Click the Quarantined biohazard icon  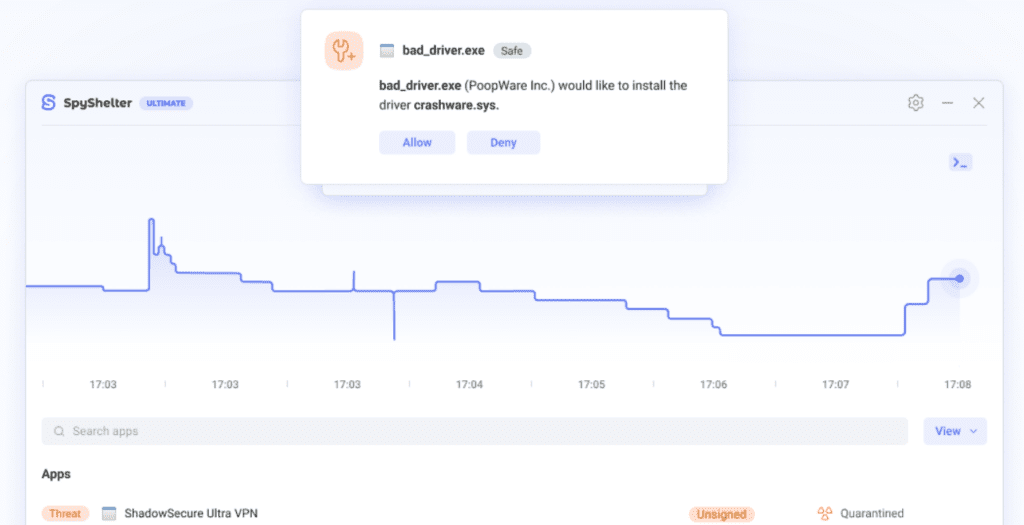[825, 514]
